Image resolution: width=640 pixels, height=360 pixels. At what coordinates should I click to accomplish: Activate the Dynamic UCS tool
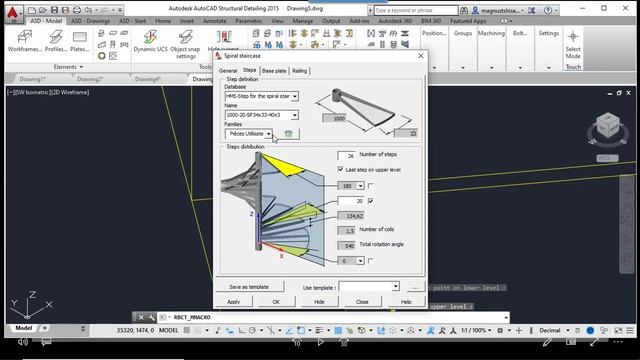coord(151,41)
